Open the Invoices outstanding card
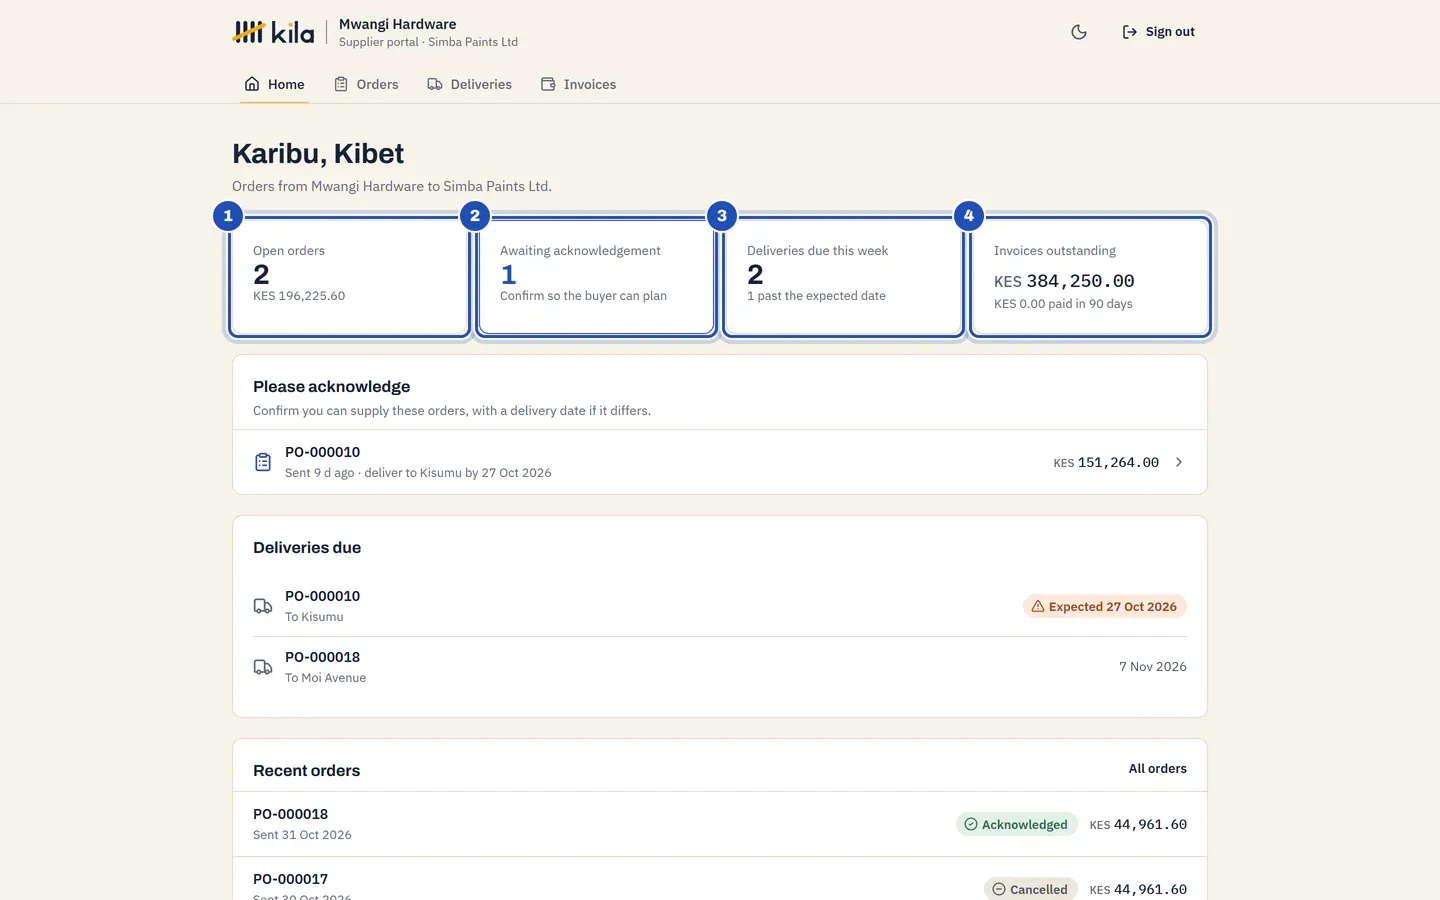 1090,277
